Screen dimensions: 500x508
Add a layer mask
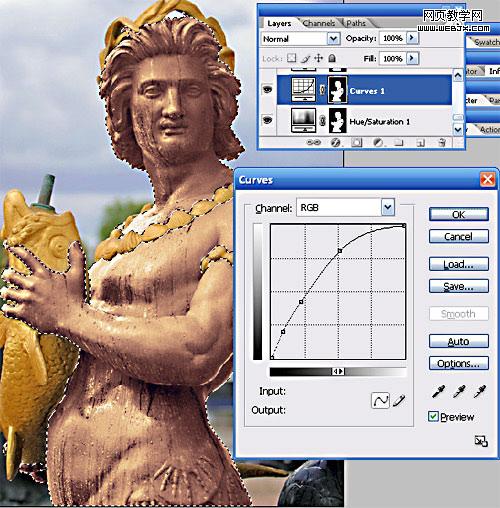coord(356,143)
